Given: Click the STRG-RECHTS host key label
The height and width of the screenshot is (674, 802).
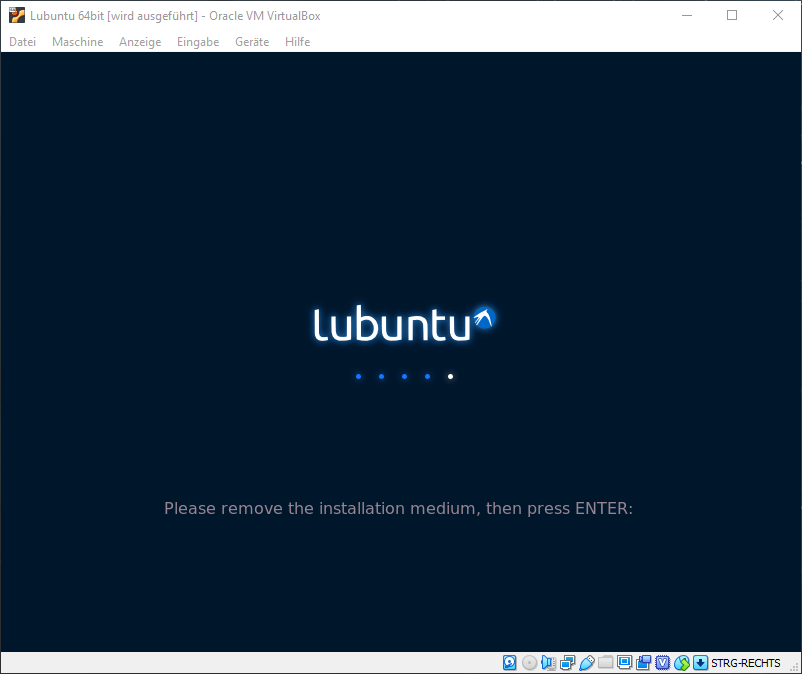Looking at the screenshot, I should (746, 663).
